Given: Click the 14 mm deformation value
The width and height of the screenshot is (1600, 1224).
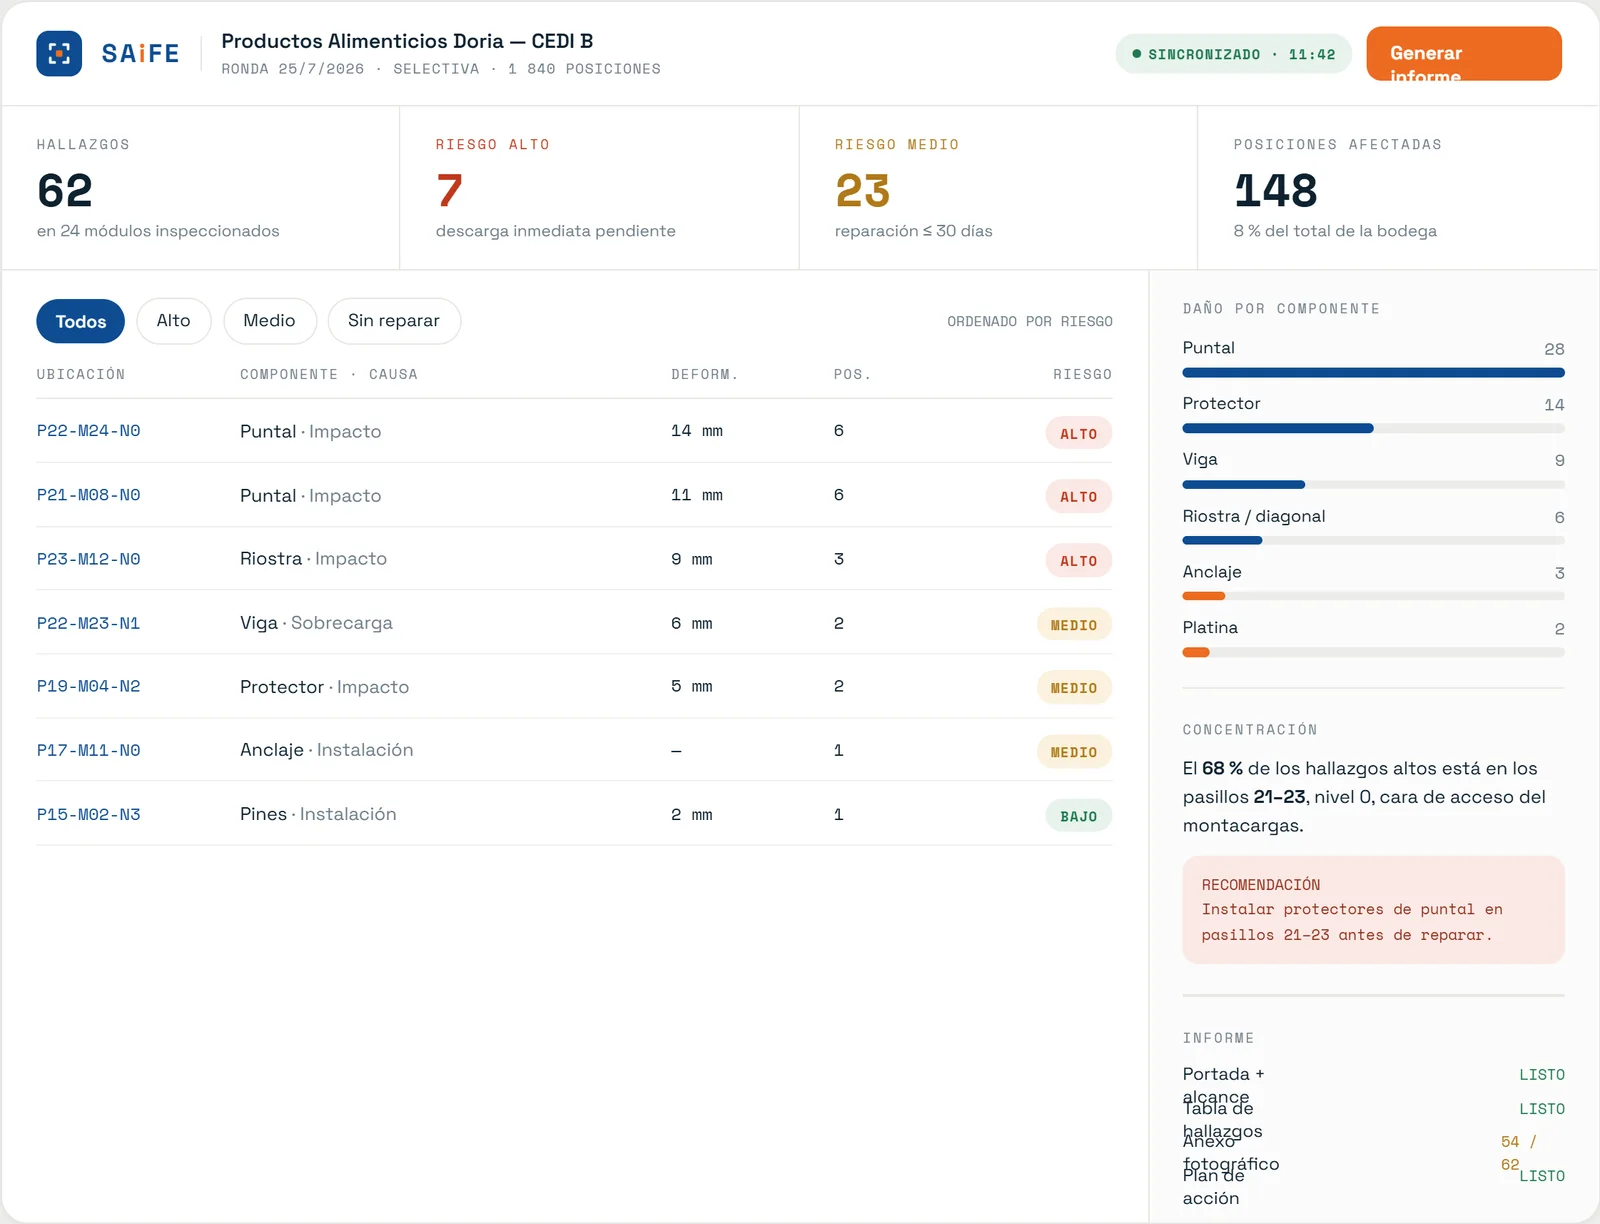Looking at the screenshot, I should coord(697,431).
